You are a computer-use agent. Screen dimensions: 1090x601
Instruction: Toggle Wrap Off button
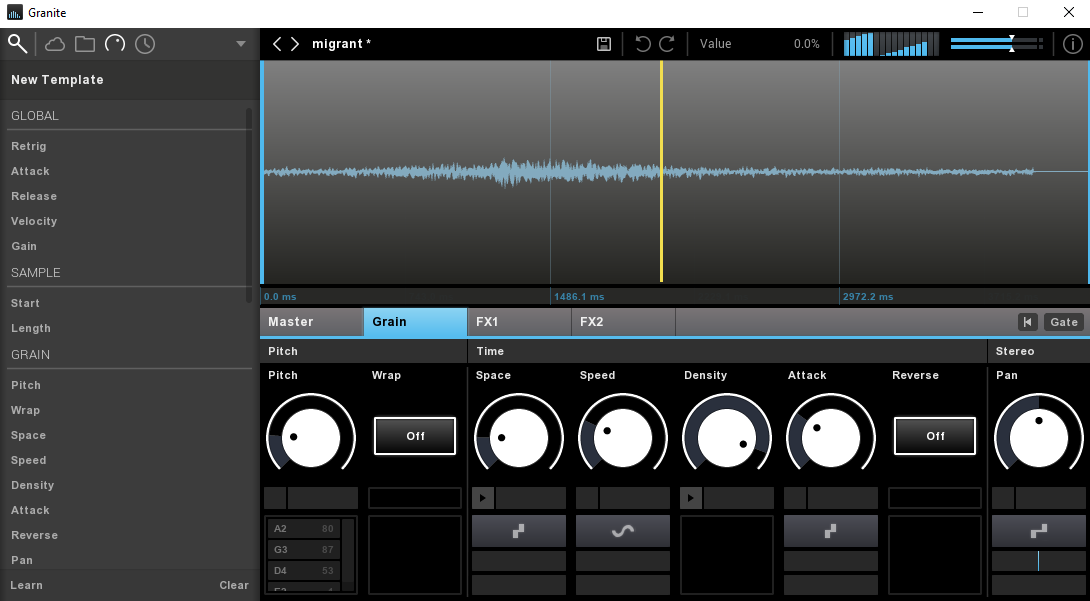pyautogui.click(x=415, y=436)
